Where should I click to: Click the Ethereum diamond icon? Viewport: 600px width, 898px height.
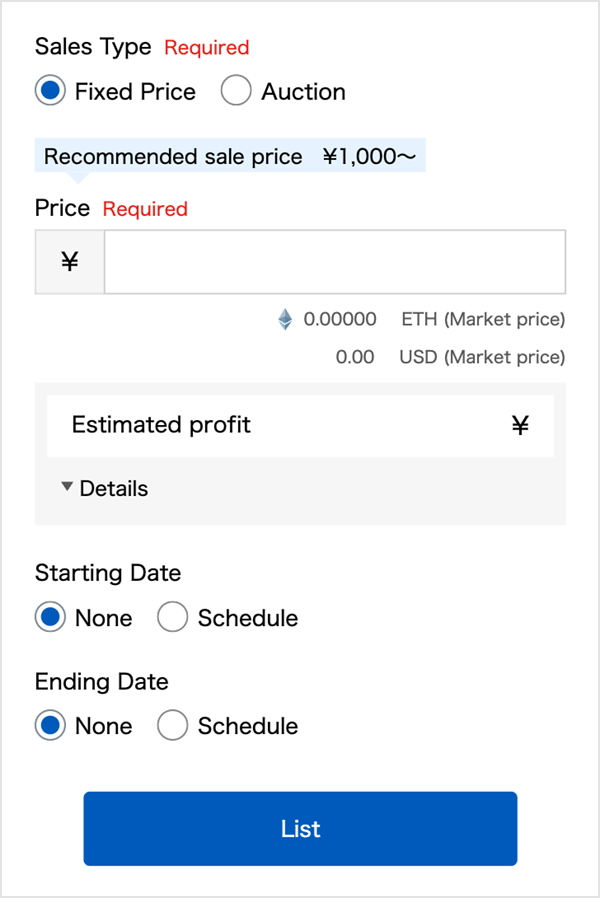[x=285, y=319]
